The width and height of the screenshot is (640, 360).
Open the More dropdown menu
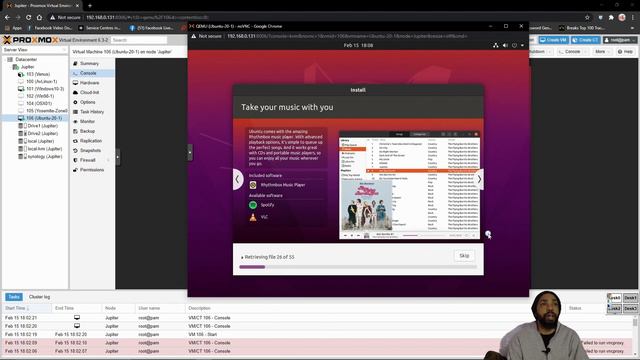pyautogui.click(x=602, y=52)
